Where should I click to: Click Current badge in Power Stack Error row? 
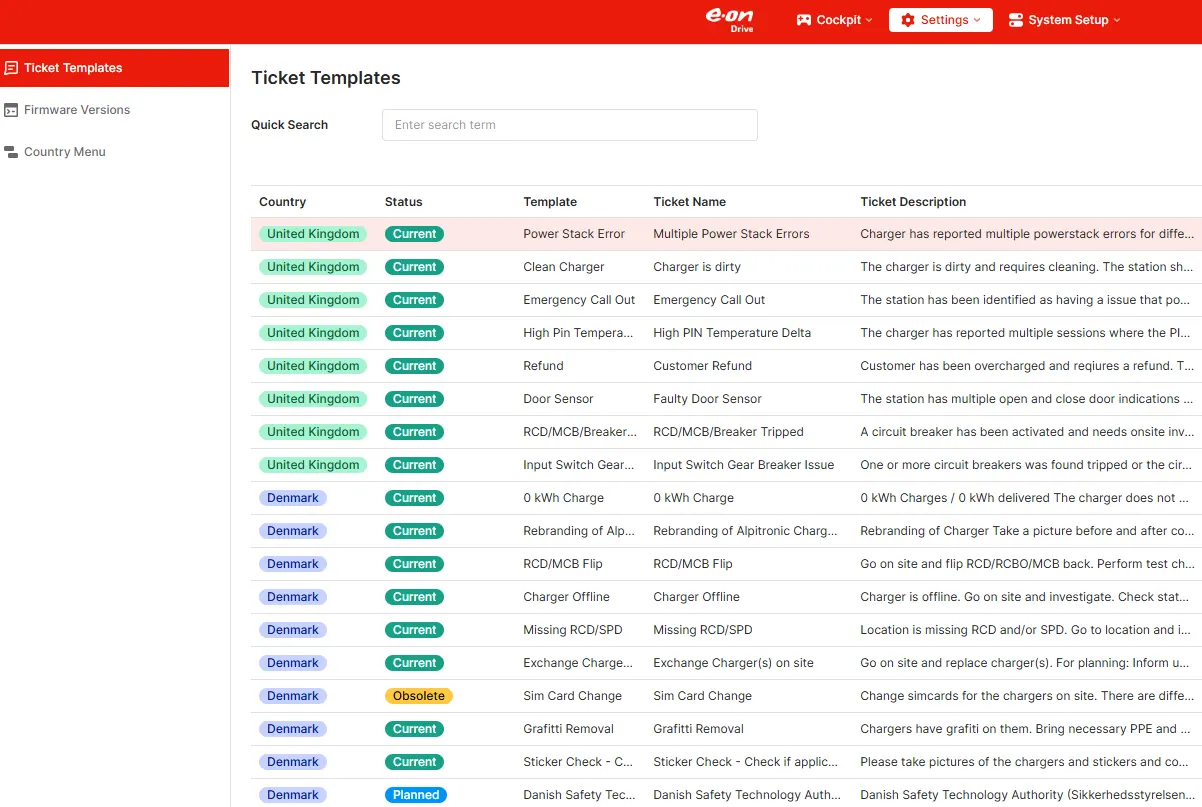pyautogui.click(x=414, y=234)
